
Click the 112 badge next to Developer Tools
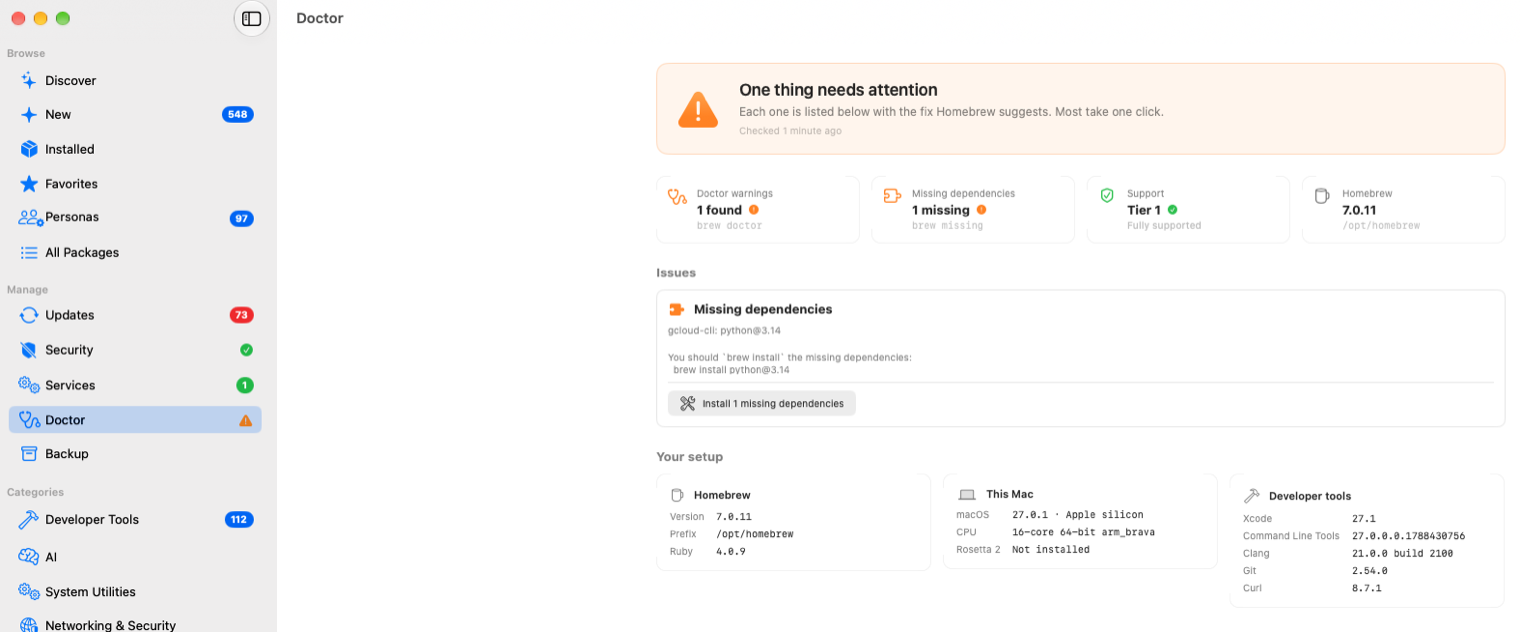pos(239,519)
